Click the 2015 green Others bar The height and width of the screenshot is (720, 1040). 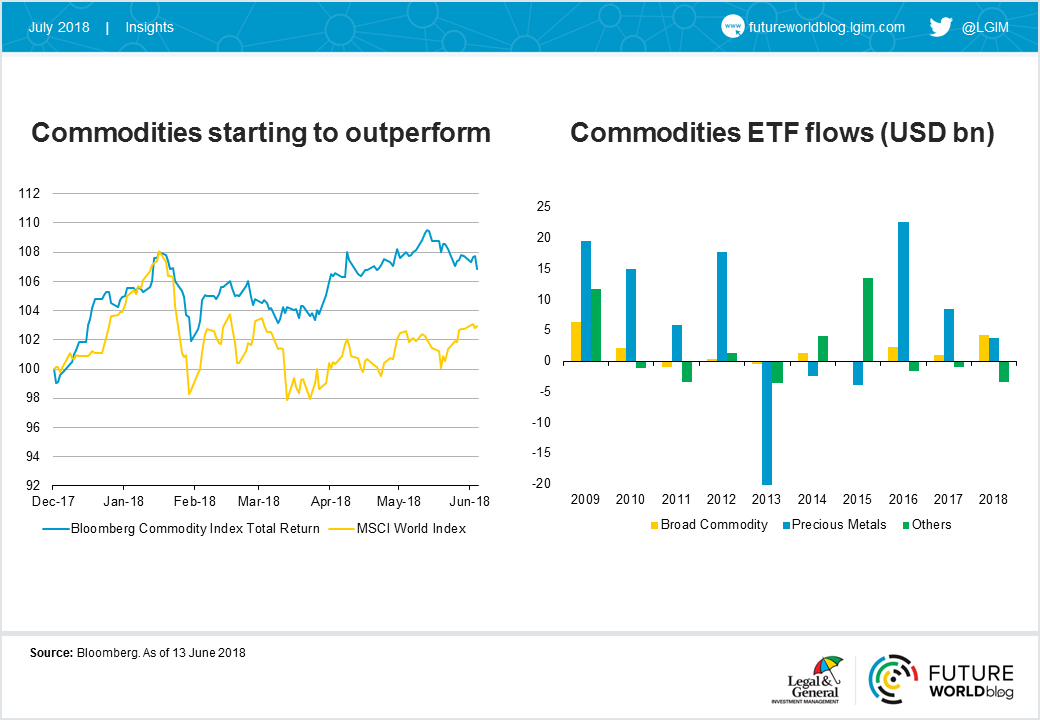868,320
